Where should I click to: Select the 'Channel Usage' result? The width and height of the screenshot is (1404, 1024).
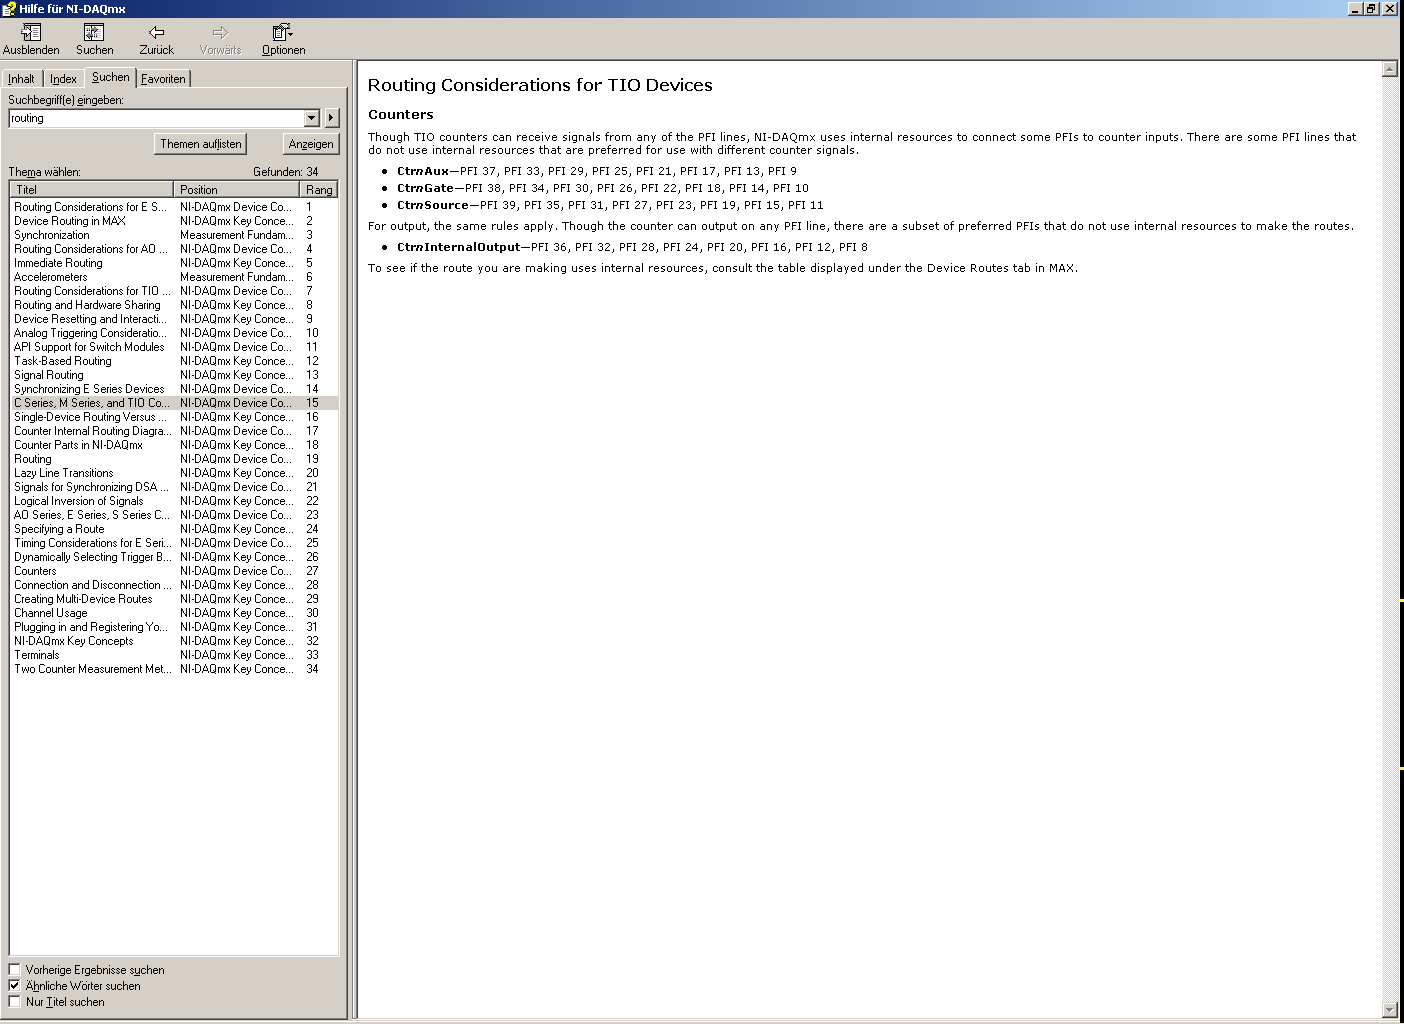(174, 613)
